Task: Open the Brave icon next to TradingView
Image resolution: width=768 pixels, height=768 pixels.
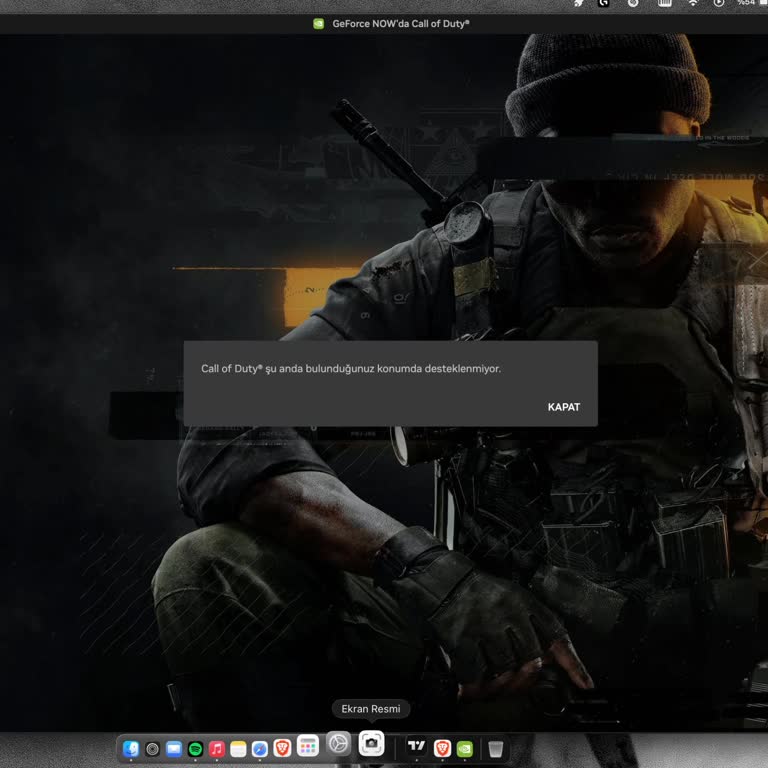Action: (x=442, y=747)
